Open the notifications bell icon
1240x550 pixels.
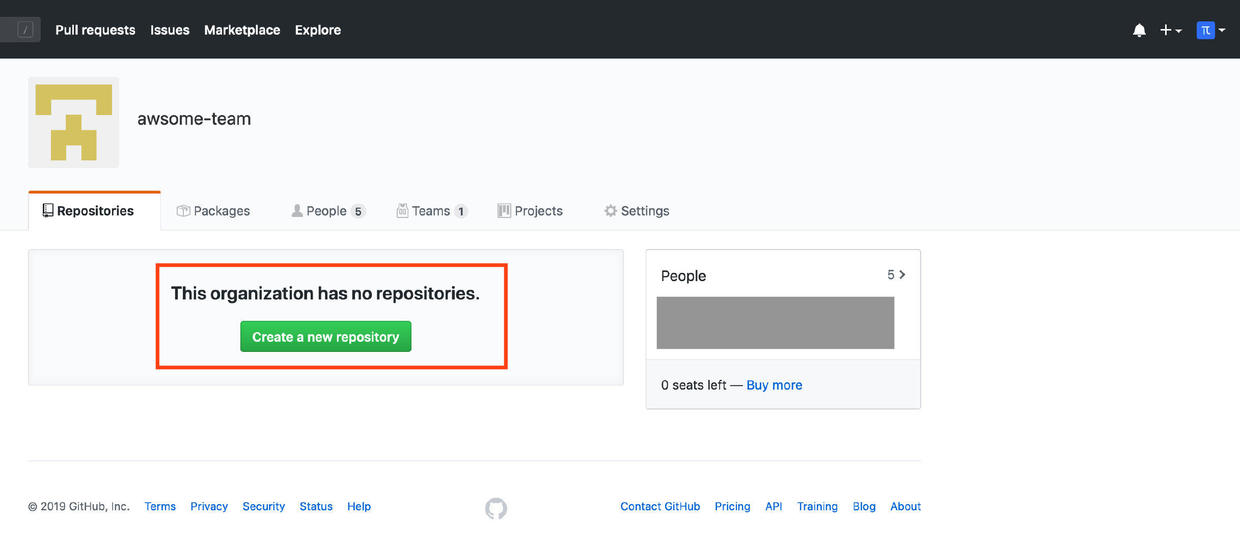[x=1139, y=31]
